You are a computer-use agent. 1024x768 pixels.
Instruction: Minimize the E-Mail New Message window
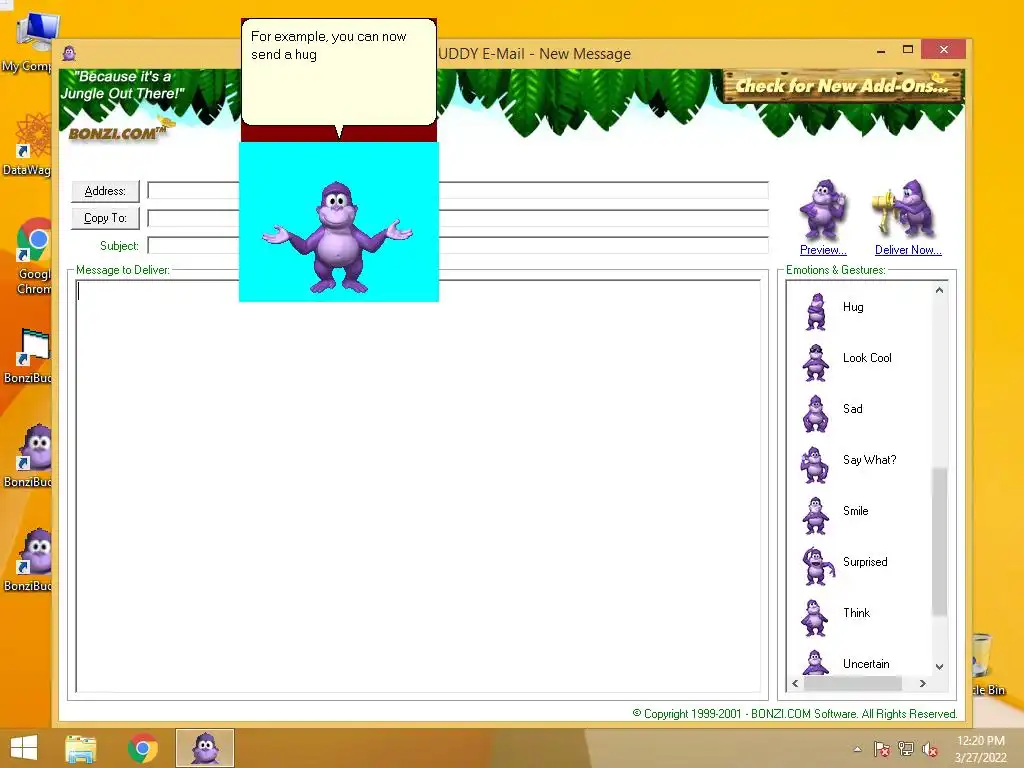point(881,50)
